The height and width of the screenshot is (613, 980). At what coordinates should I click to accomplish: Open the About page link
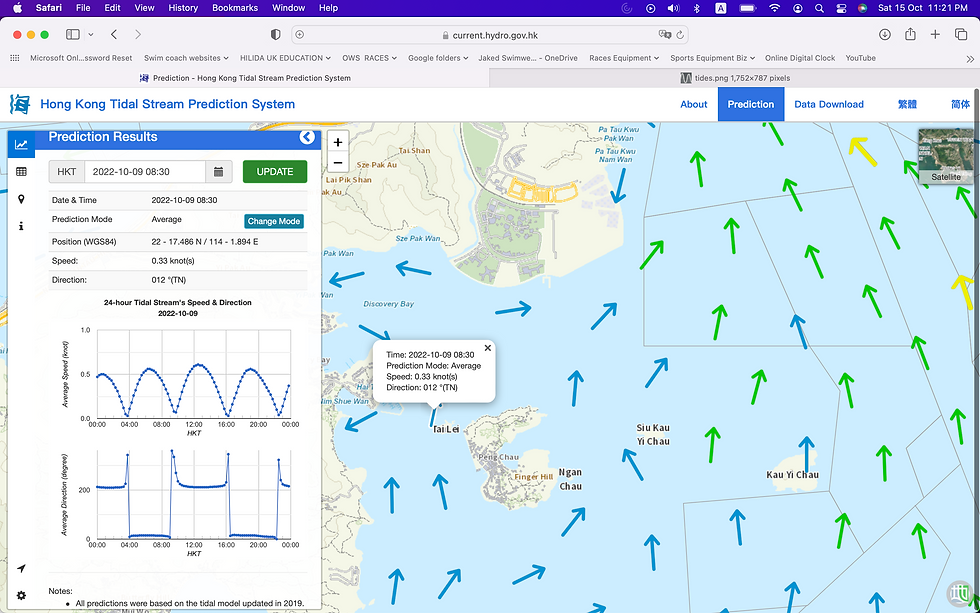694,104
